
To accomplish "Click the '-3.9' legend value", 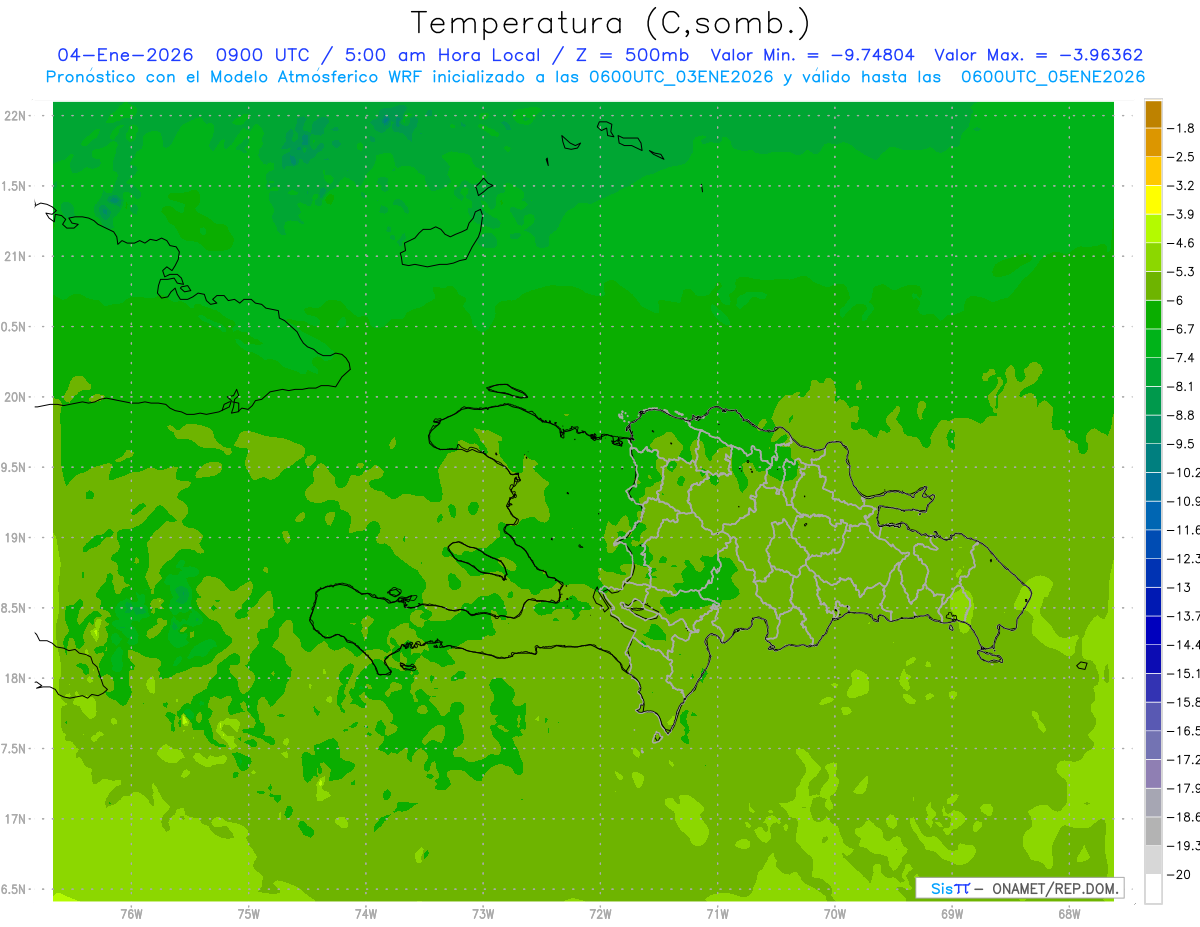I will tap(1181, 214).
